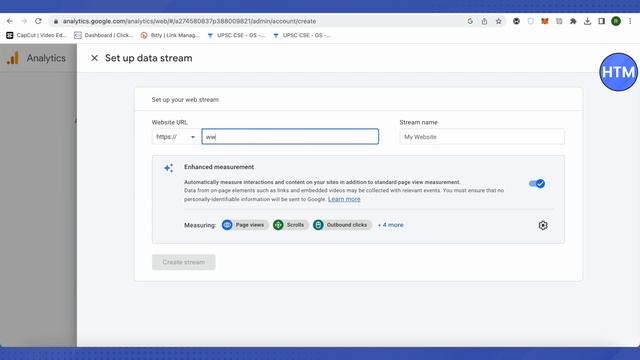Viewport: 640px width, 360px height.
Task: Open the Dashboard ClickUp bookmark
Action: pyautogui.click(x=104, y=36)
